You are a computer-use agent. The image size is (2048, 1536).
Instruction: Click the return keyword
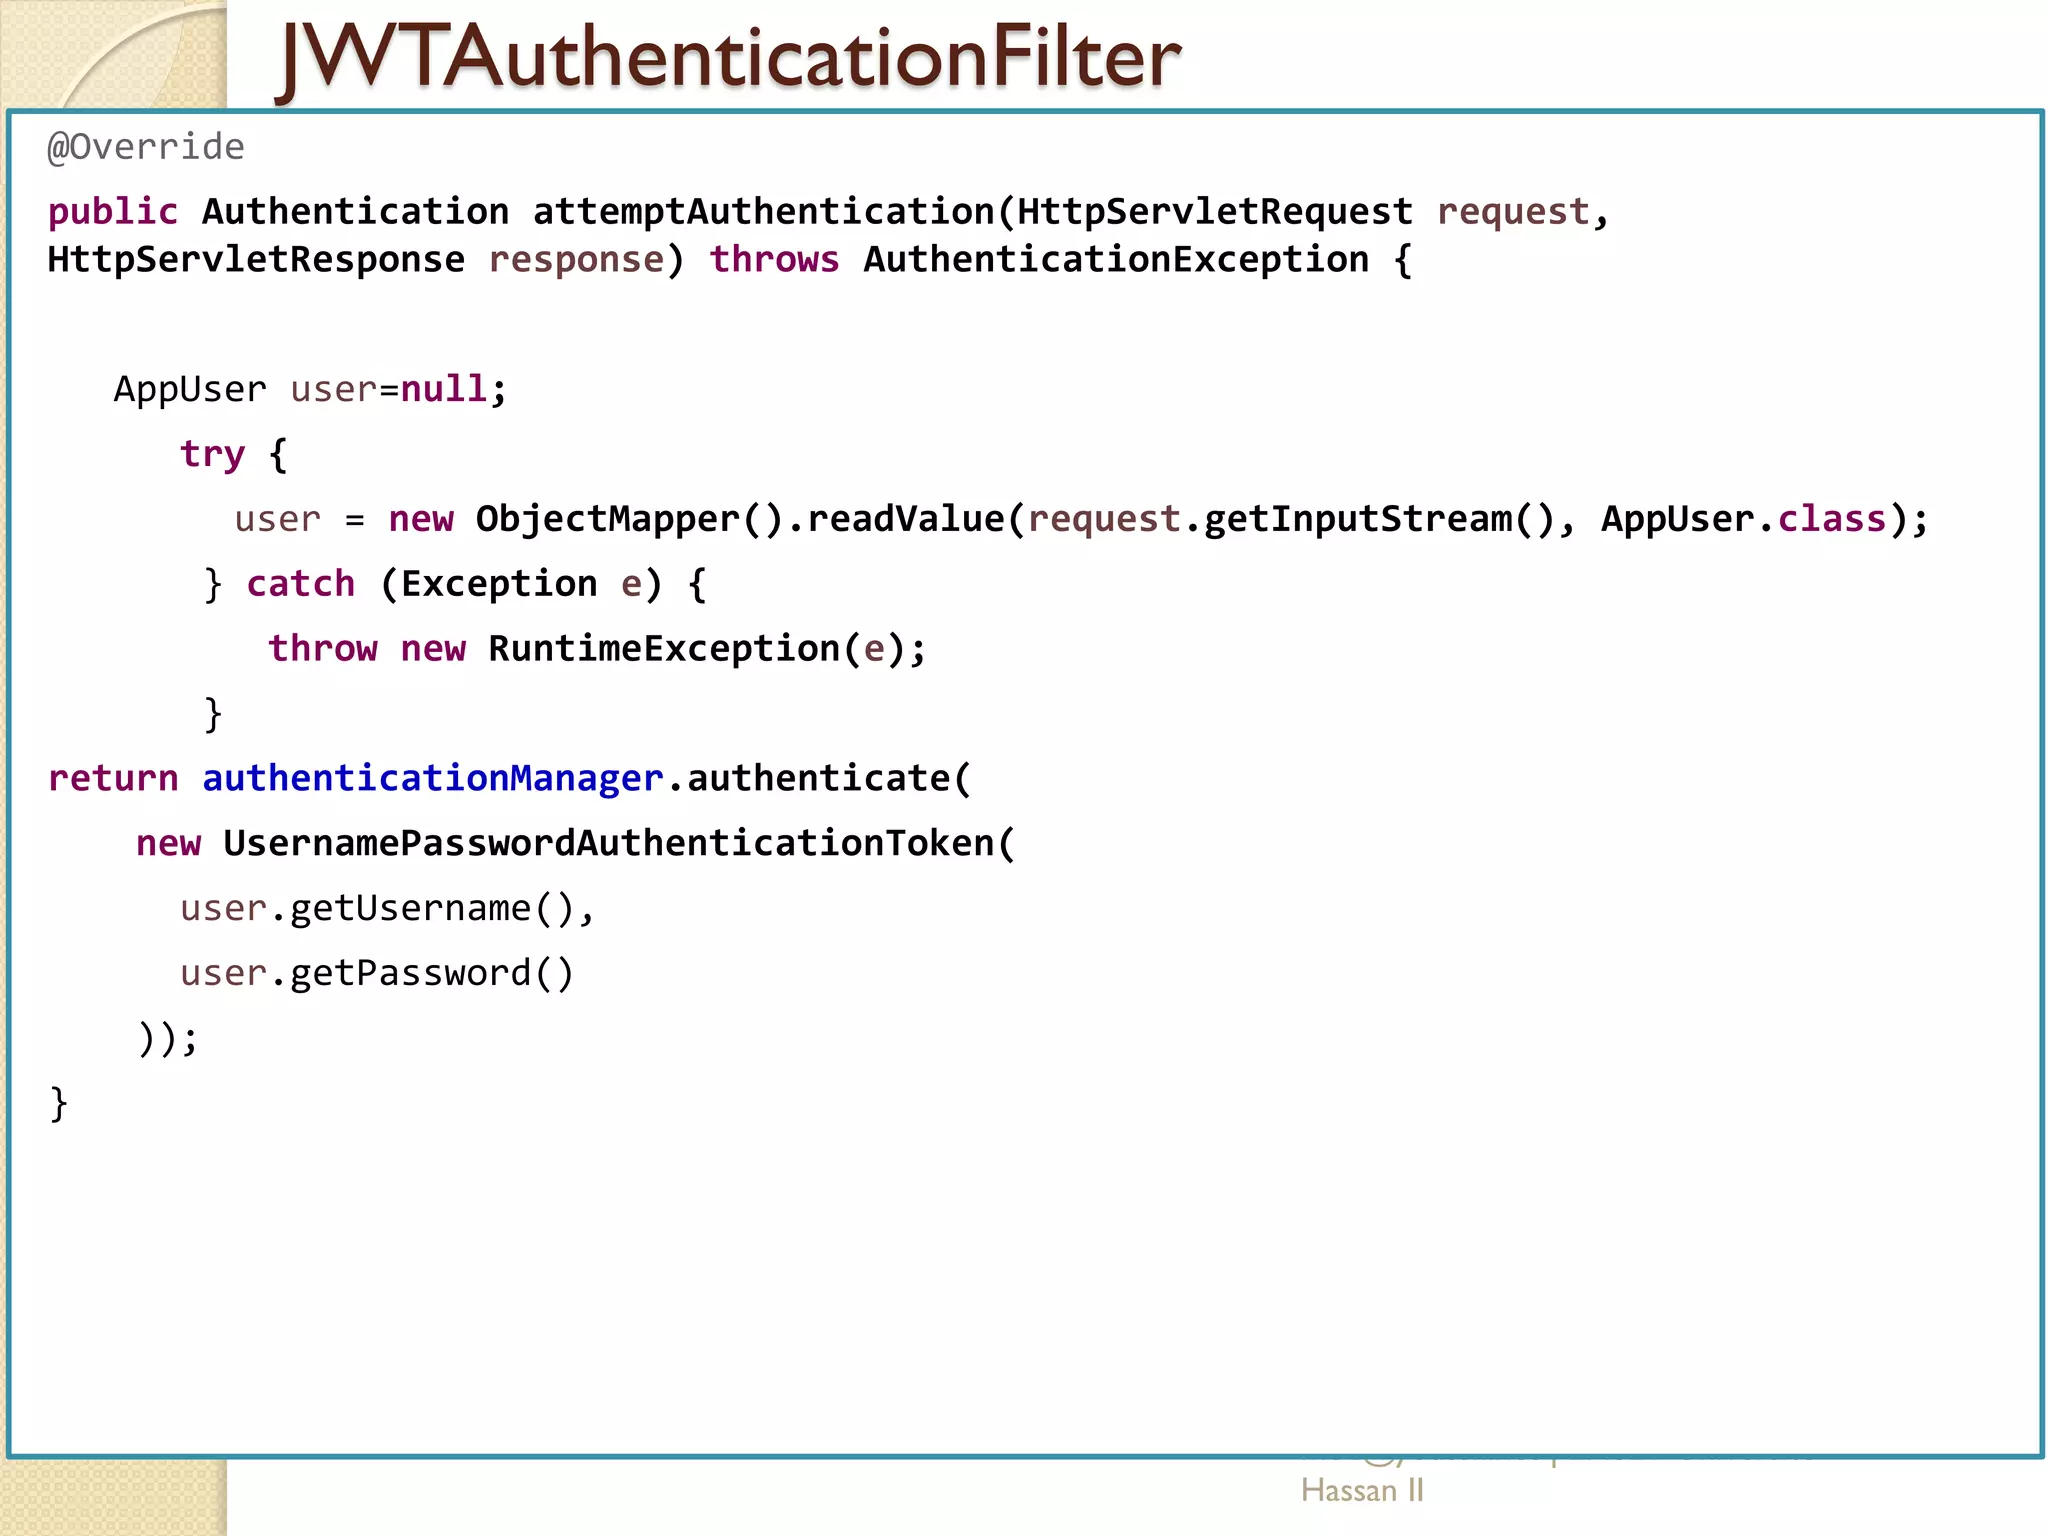tap(113, 778)
